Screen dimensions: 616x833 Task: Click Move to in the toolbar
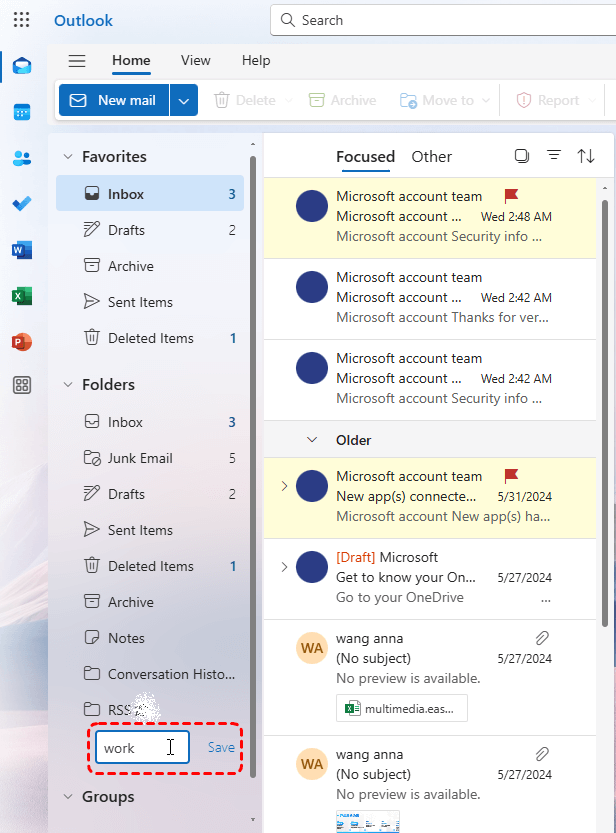437,100
